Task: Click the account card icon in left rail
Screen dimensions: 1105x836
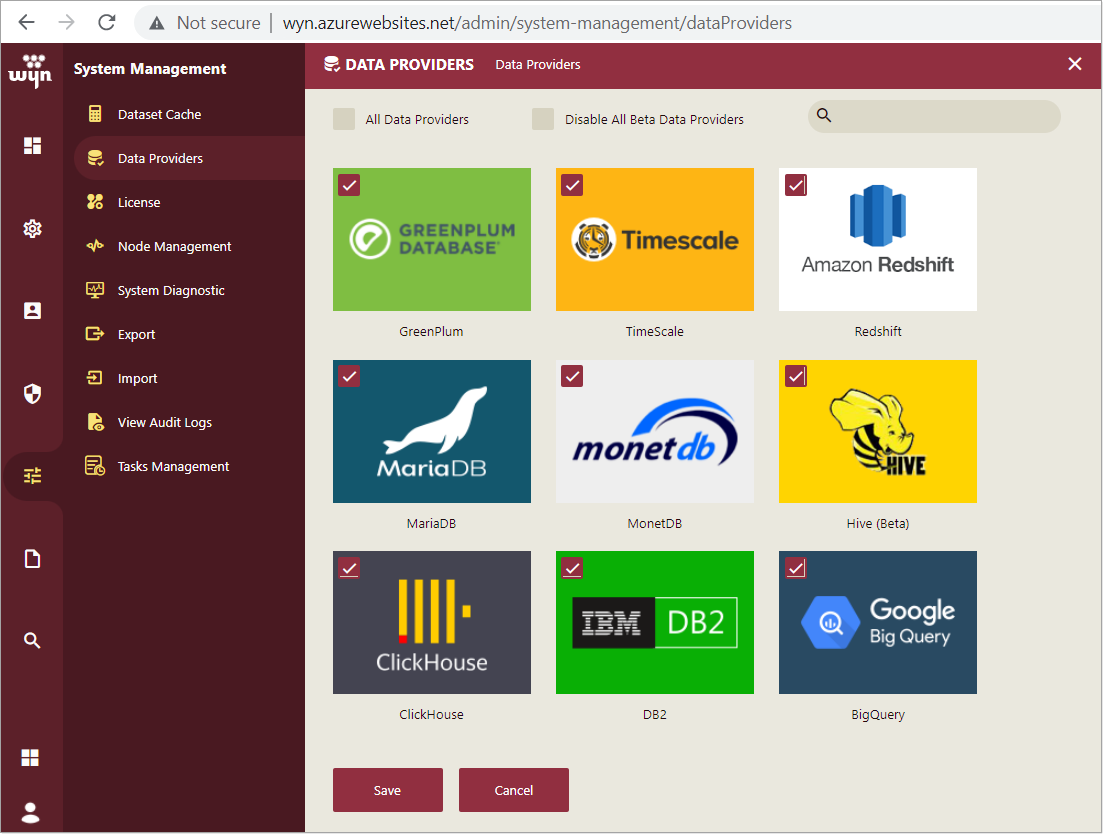Action: click(x=32, y=310)
